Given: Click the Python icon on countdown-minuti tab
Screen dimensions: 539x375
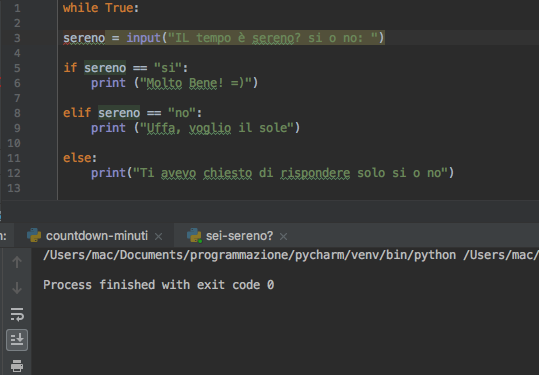Looking at the screenshot, I should tap(34, 235).
